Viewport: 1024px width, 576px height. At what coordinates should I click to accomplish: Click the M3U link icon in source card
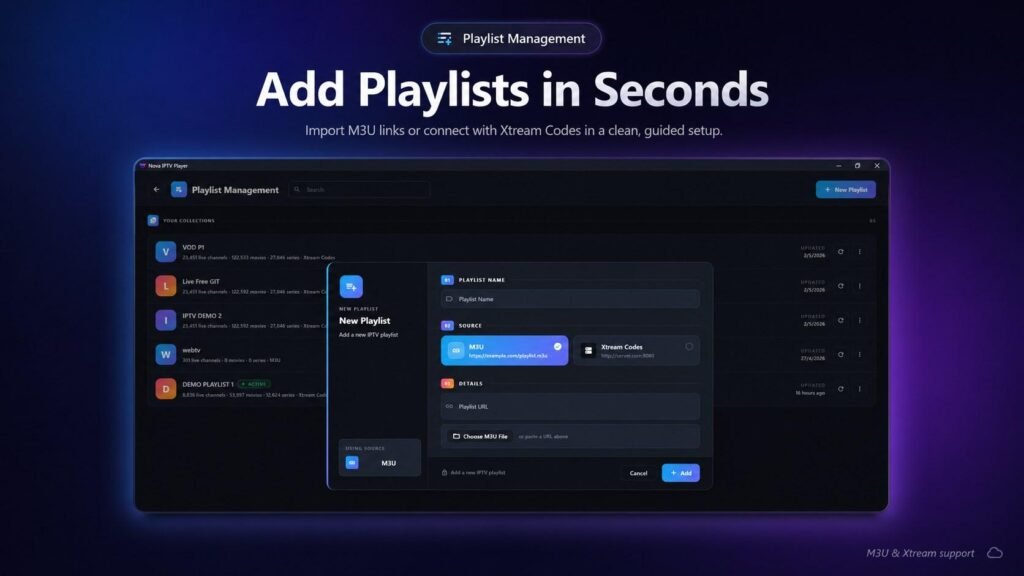point(456,351)
